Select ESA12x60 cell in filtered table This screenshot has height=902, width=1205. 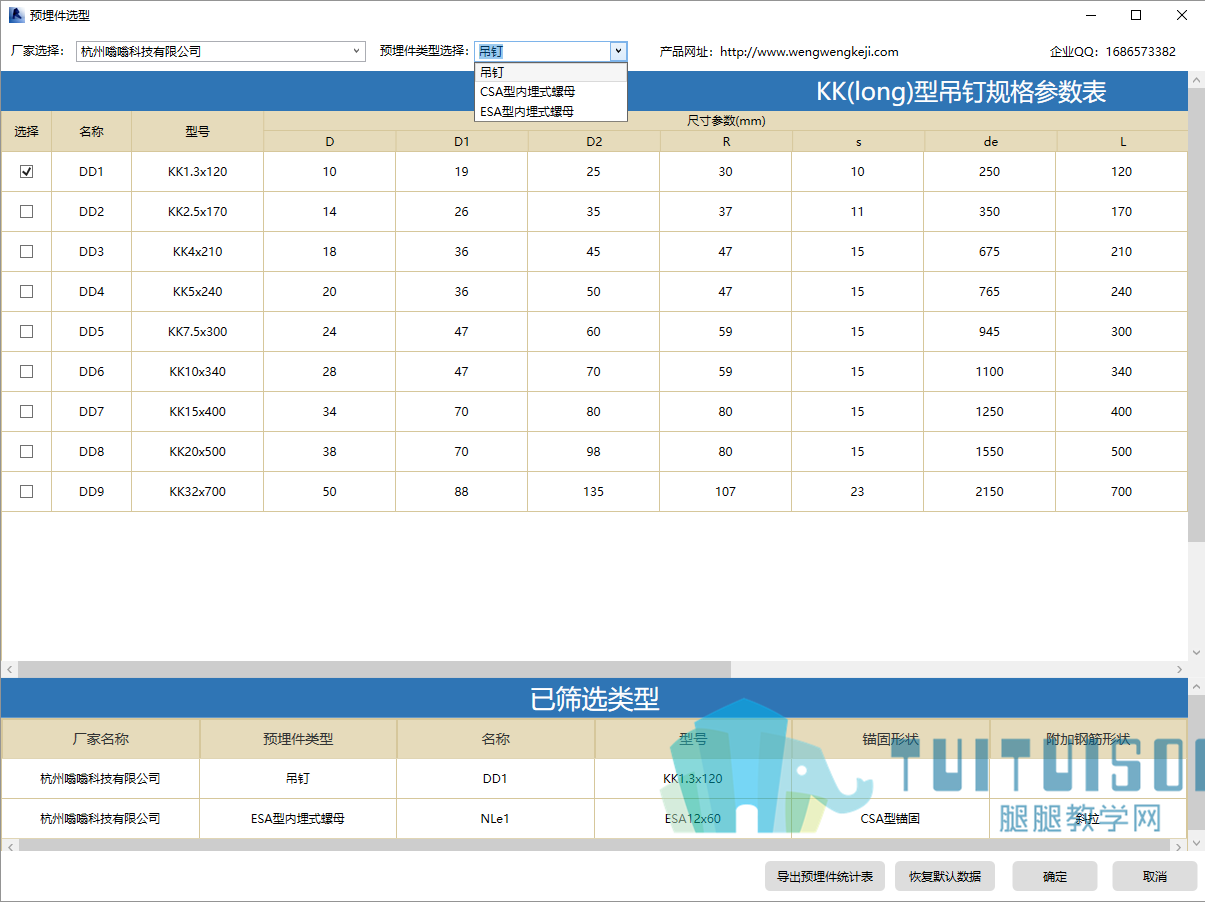click(692, 818)
